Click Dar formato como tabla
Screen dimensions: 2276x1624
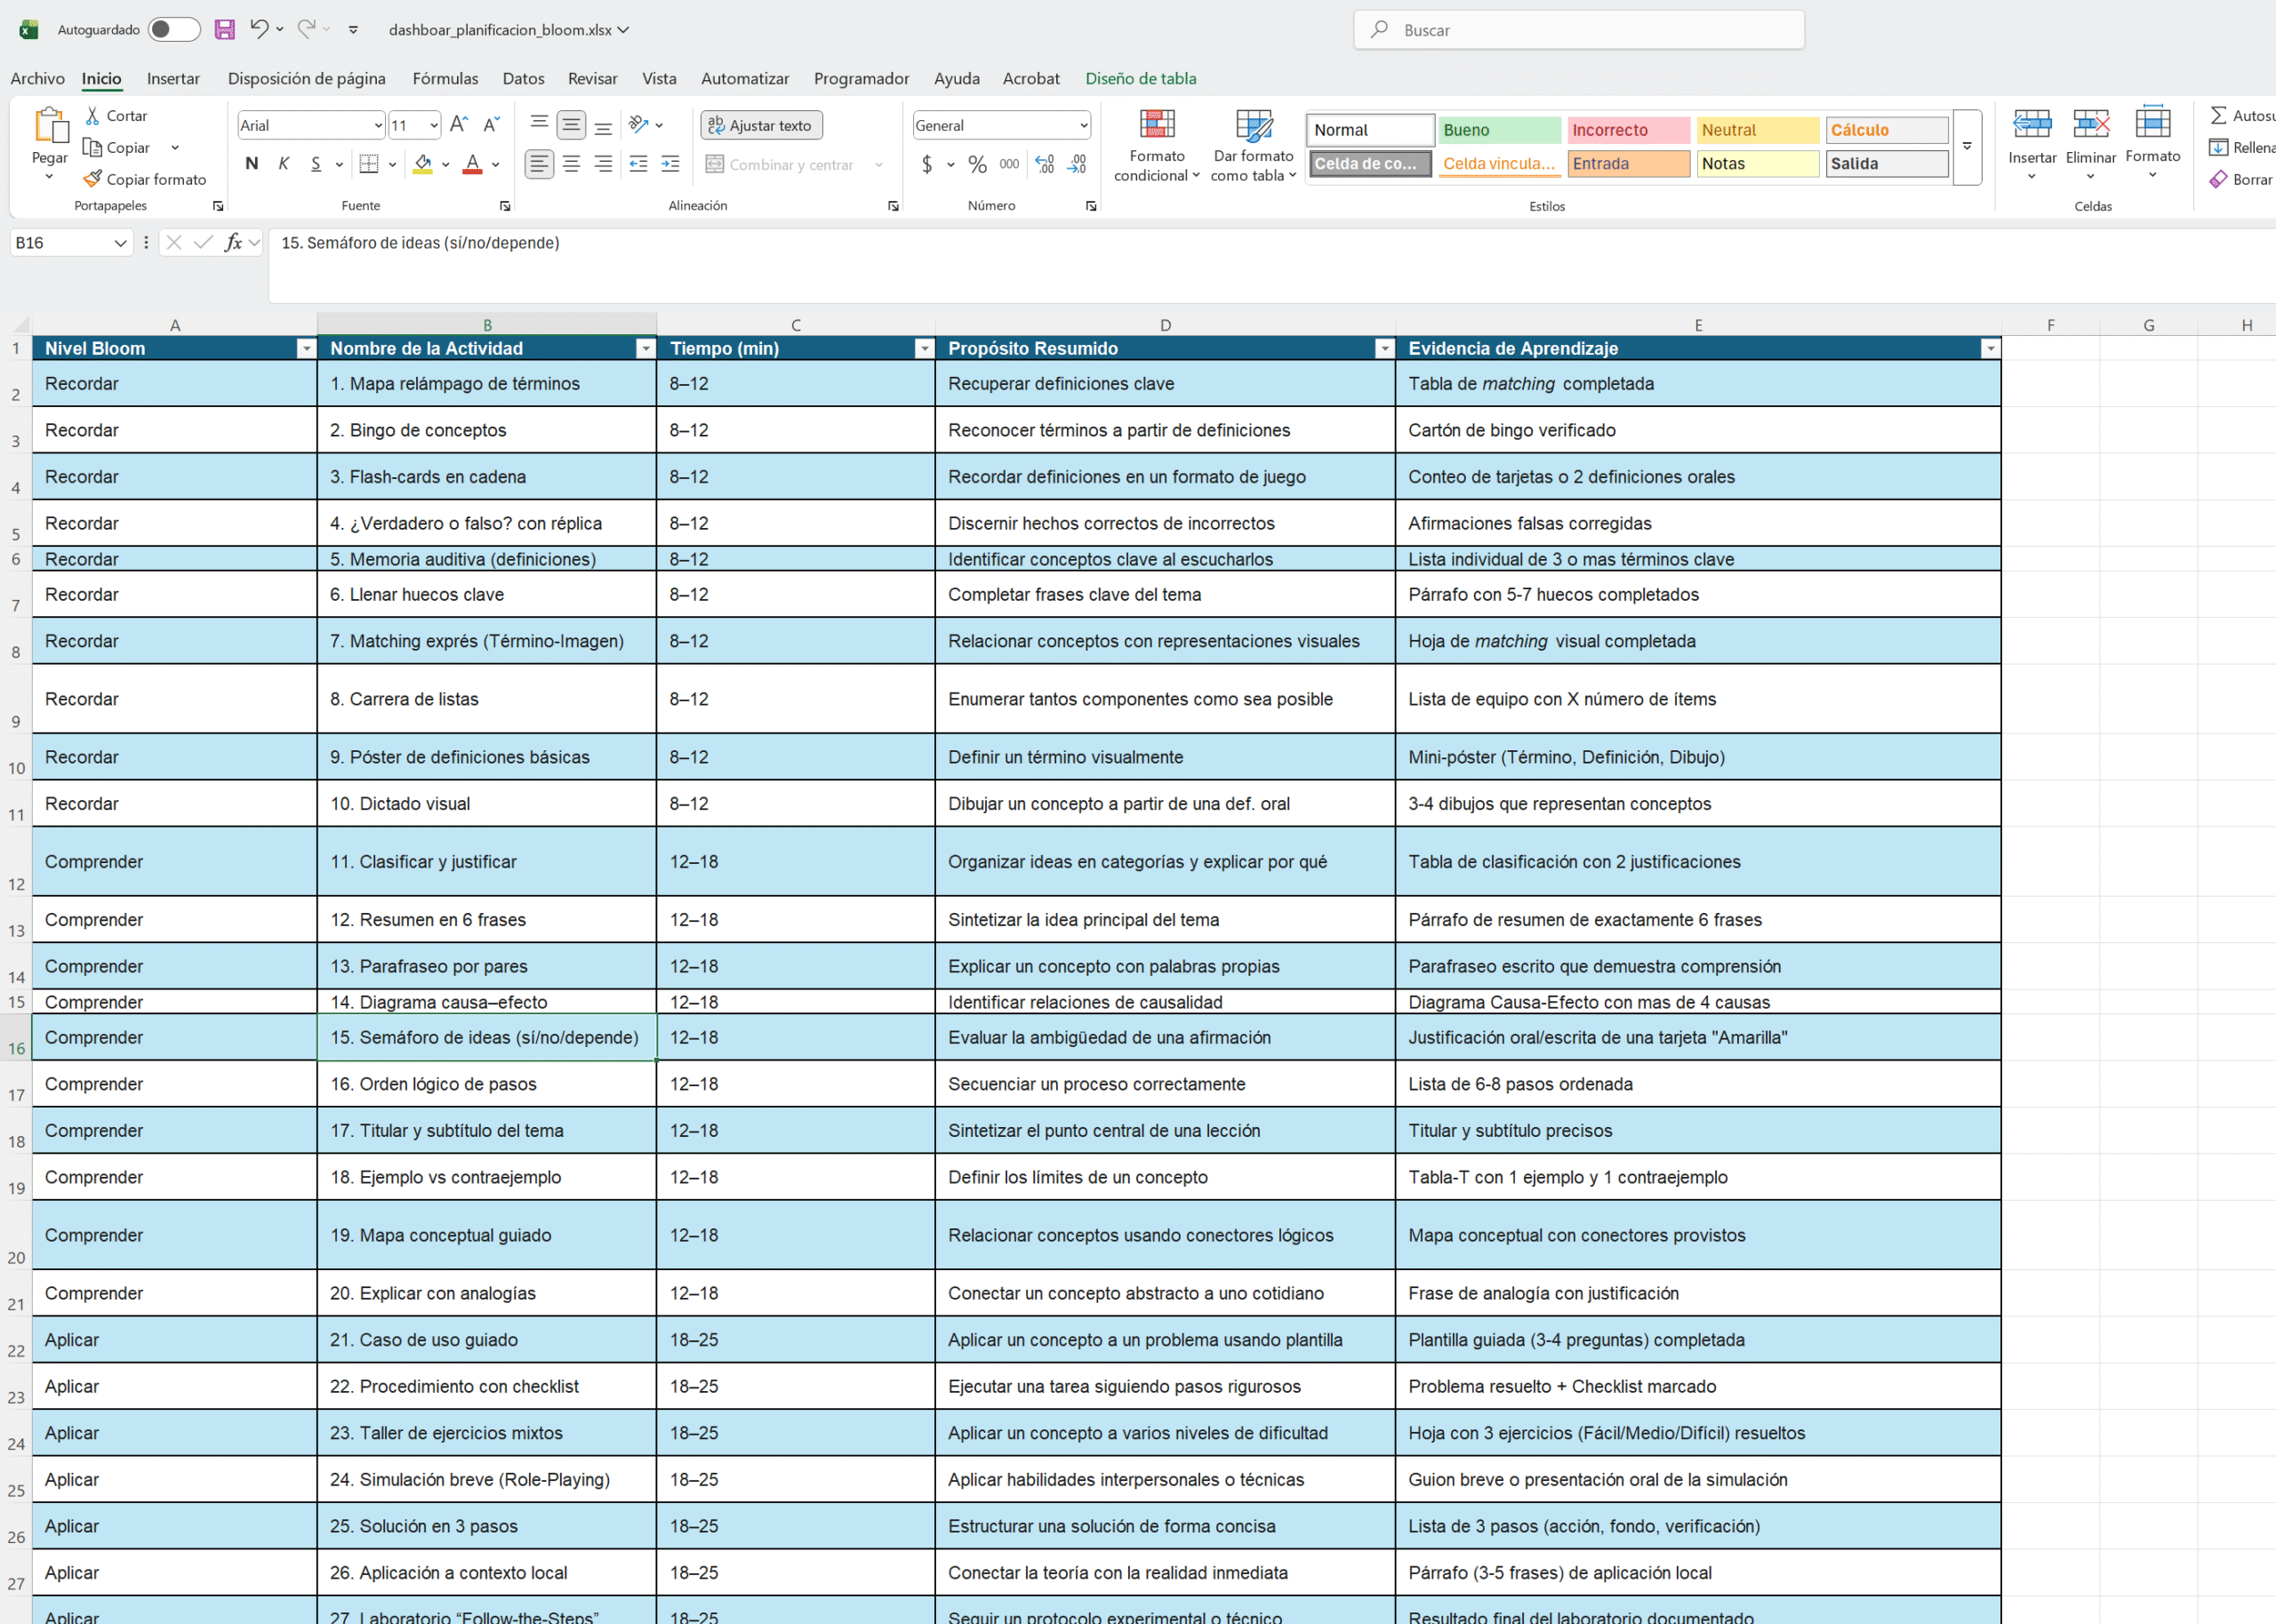[1253, 145]
